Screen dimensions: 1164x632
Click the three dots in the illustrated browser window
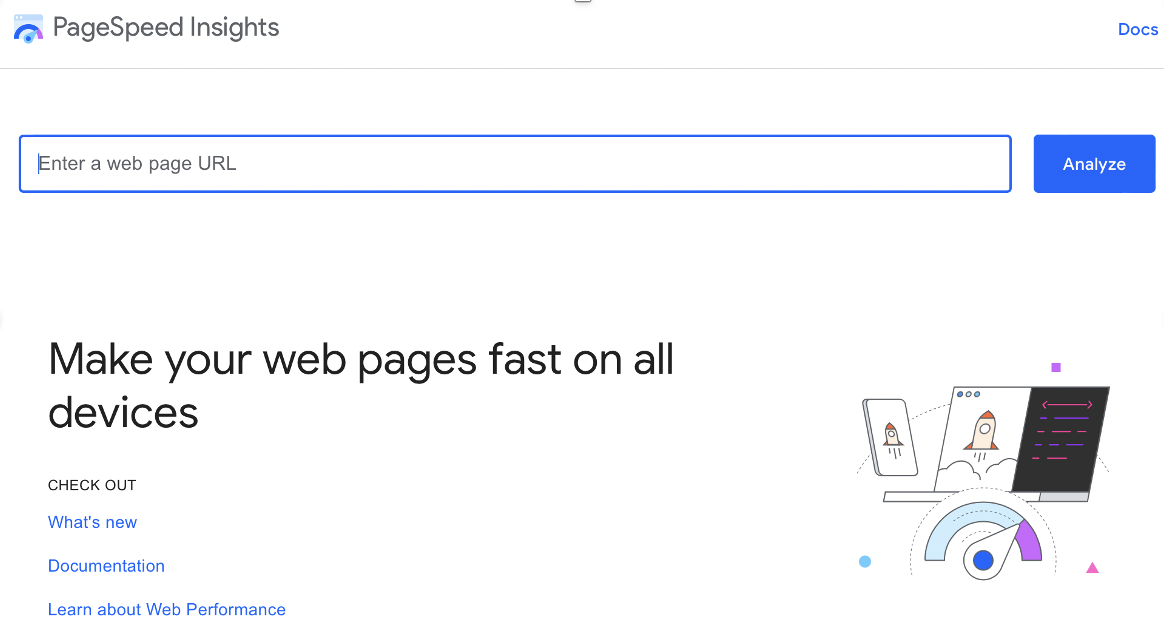click(968, 394)
